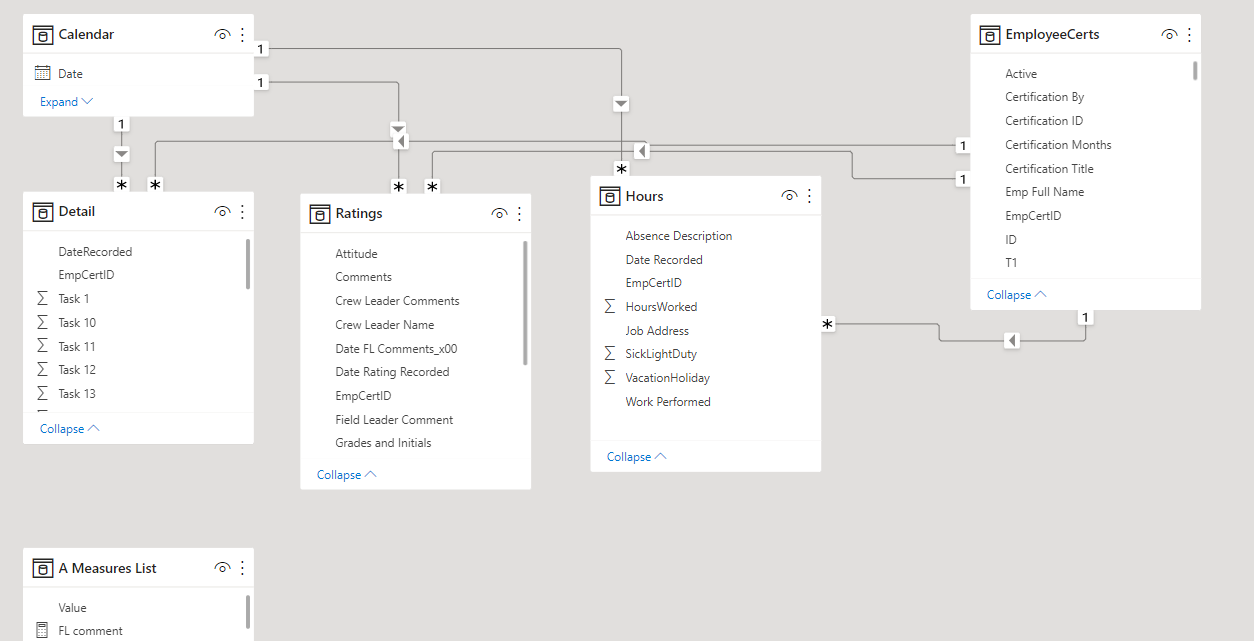The image size is (1254, 641).
Task: Click the EmployeeCerts table scrollbar
Action: 1195,70
